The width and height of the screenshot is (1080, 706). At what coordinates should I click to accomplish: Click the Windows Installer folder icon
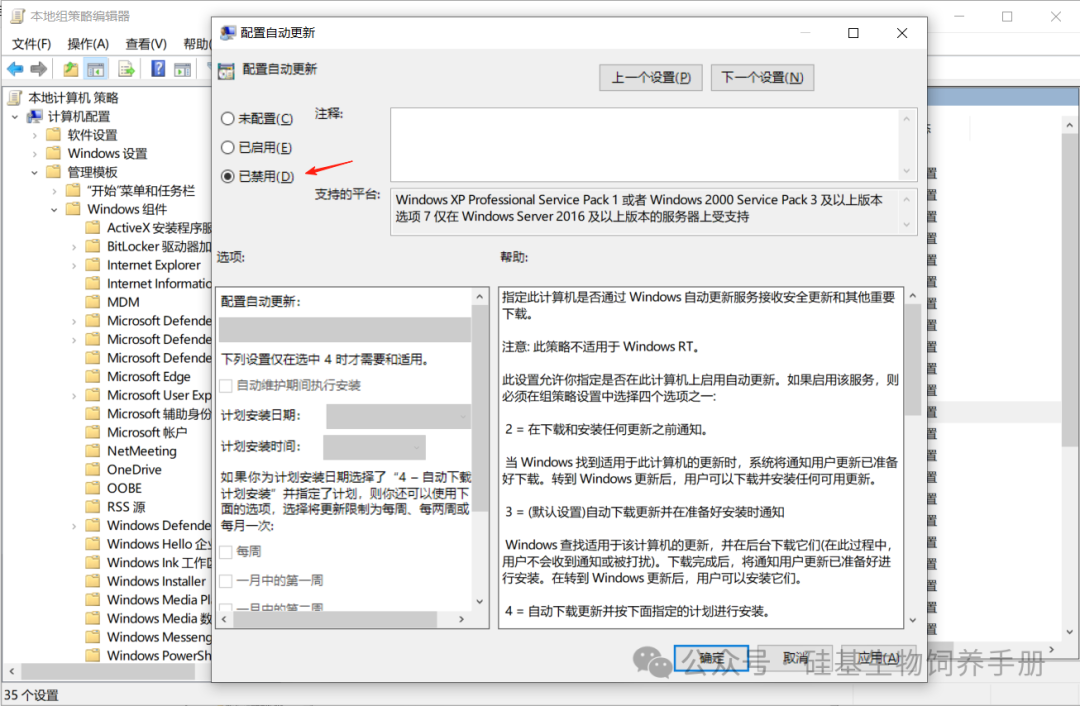(93, 581)
